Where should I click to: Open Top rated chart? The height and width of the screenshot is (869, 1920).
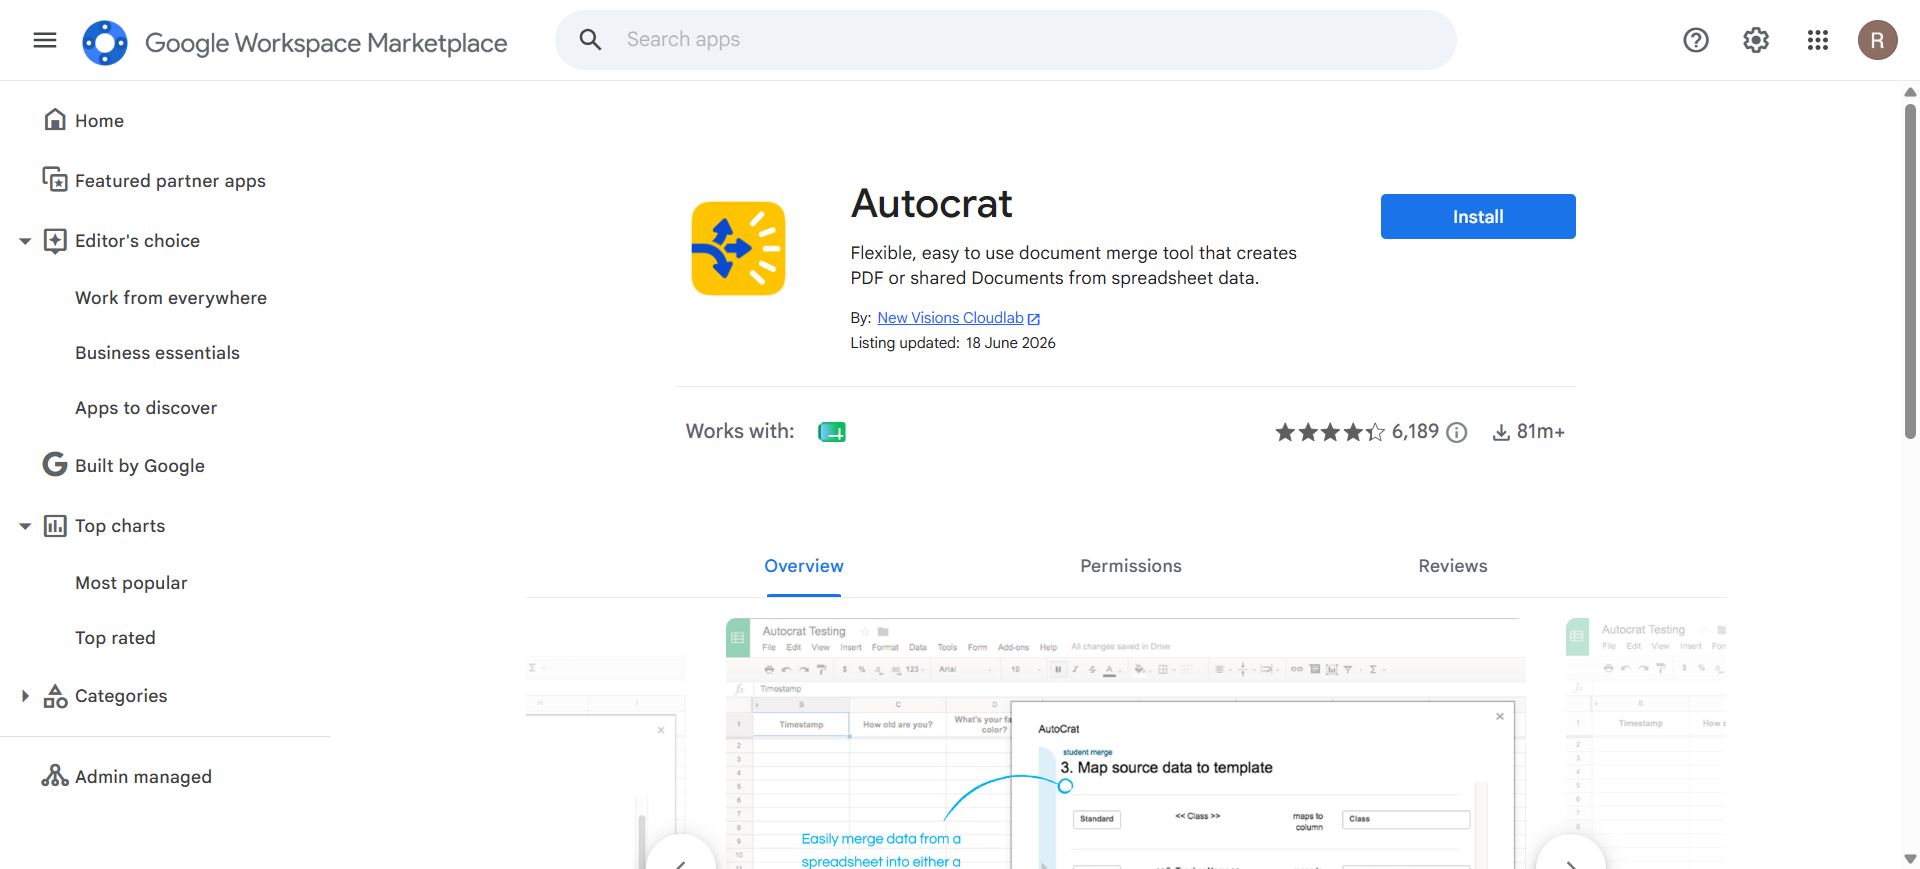(x=115, y=638)
